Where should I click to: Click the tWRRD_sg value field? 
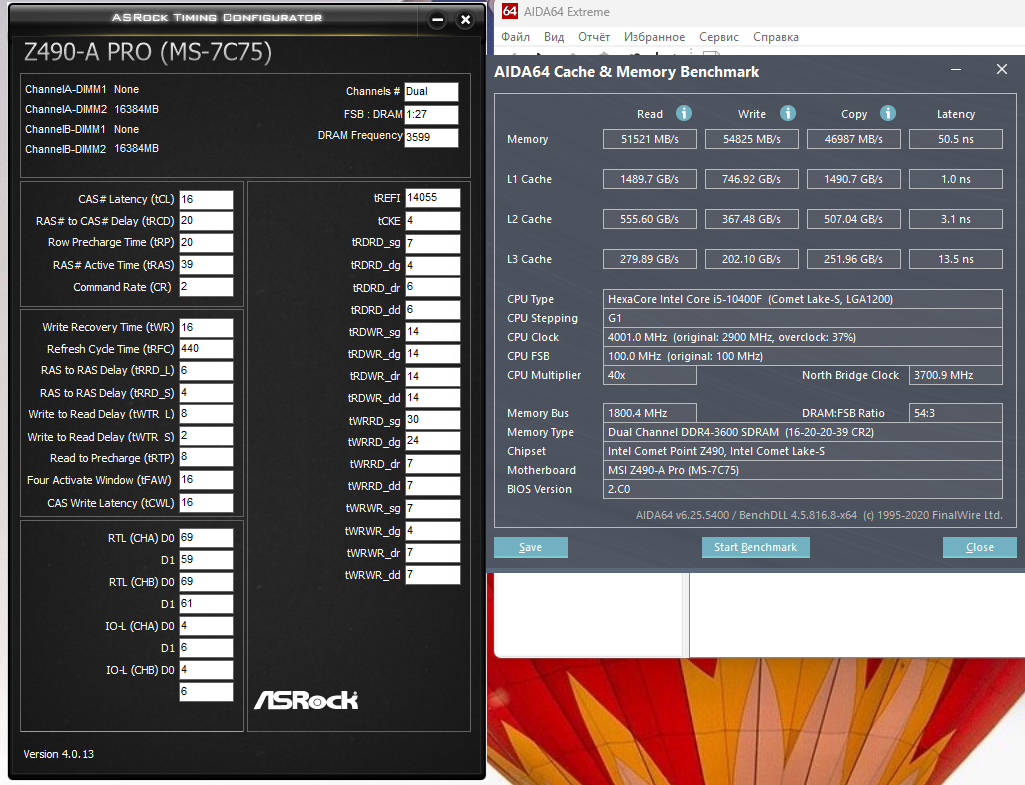click(432, 420)
